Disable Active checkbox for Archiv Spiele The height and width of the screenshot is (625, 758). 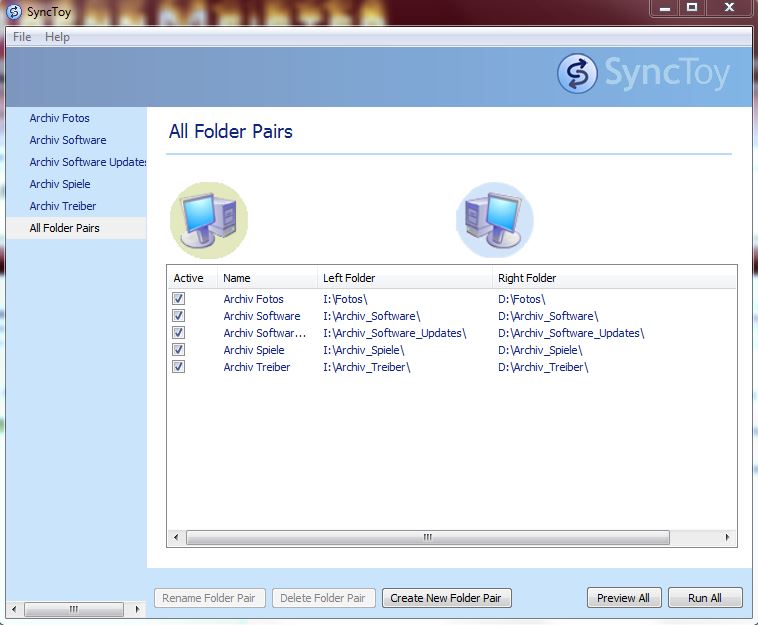pos(178,349)
